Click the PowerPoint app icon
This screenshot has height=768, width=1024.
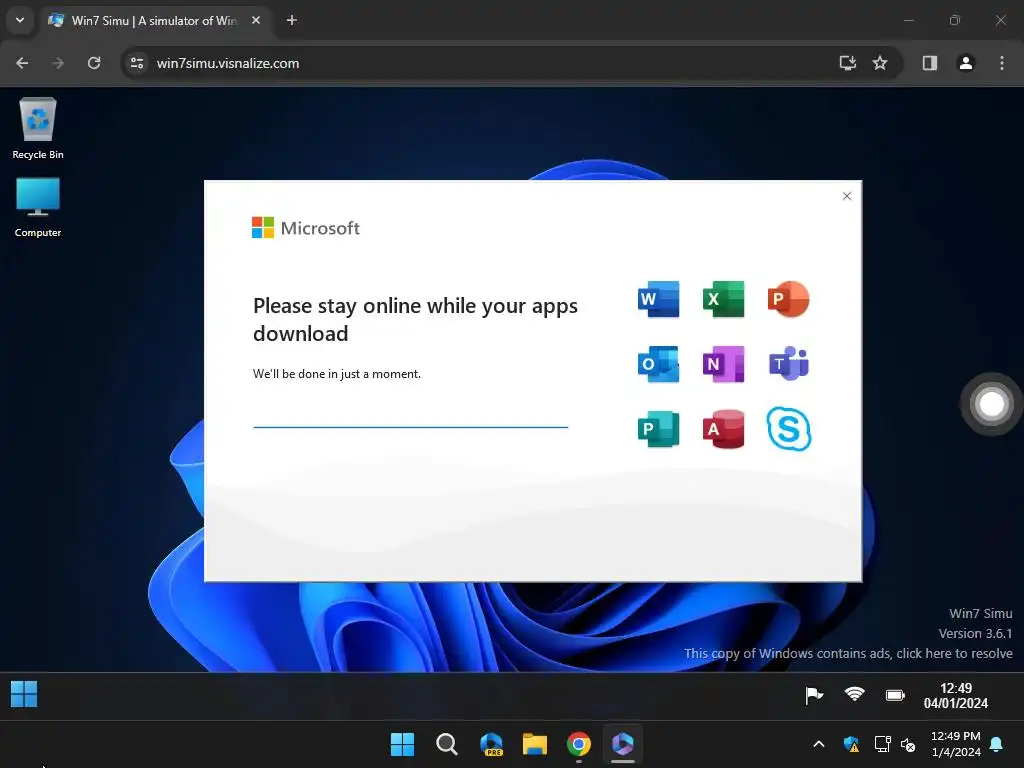coord(788,299)
